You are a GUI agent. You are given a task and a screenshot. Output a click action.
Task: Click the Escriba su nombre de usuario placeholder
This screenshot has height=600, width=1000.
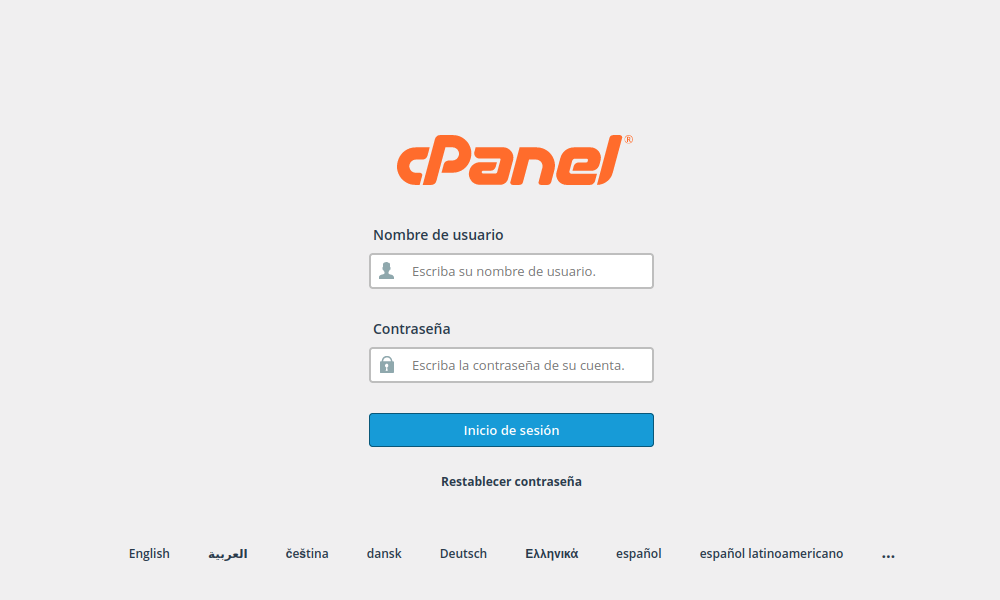504,271
